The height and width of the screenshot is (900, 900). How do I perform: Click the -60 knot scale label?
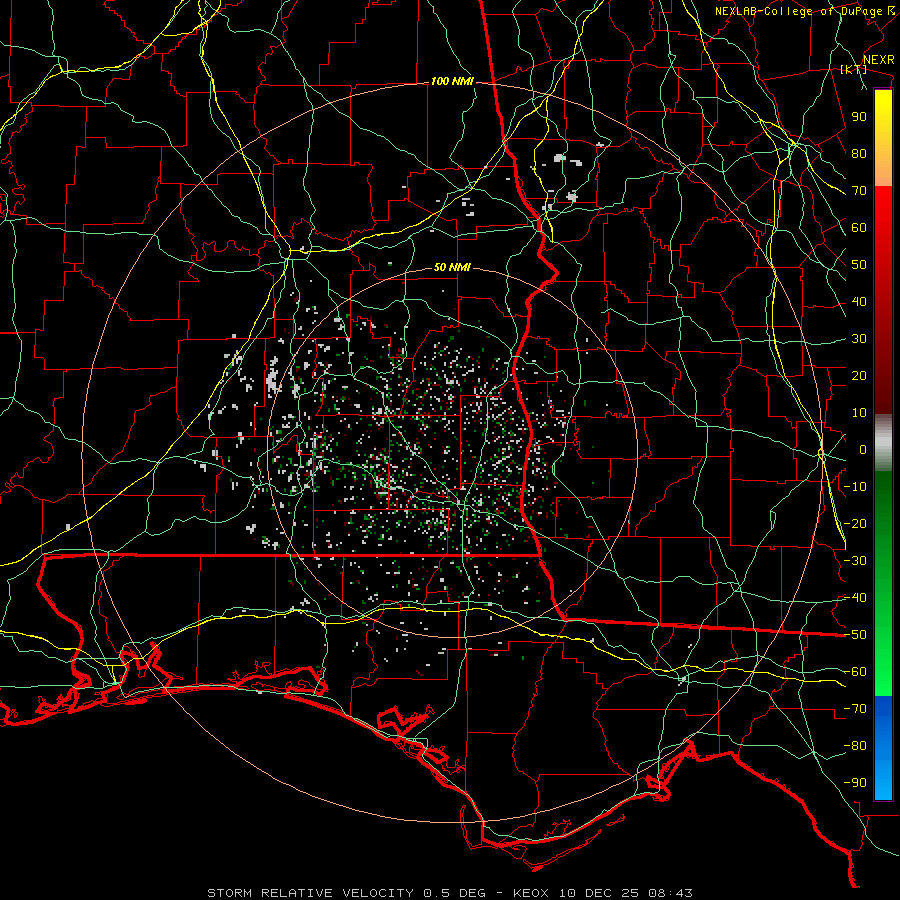pos(855,672)
